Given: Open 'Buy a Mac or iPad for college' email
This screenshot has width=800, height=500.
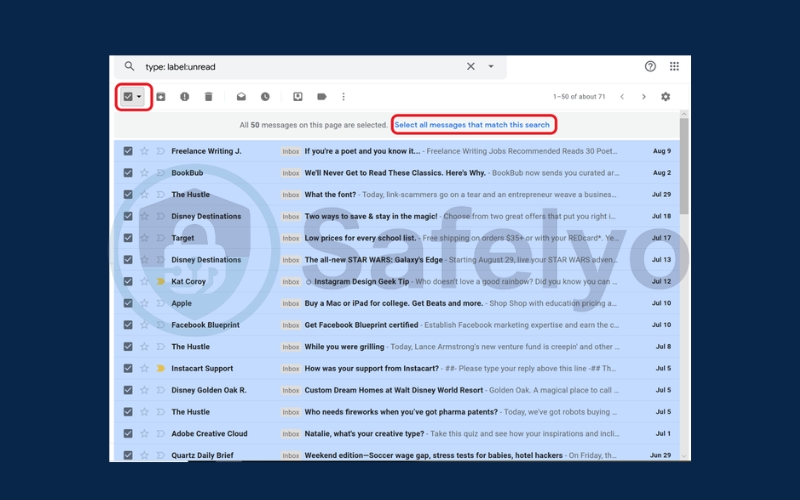Looking at the screenshot, I should click(394, 303).
